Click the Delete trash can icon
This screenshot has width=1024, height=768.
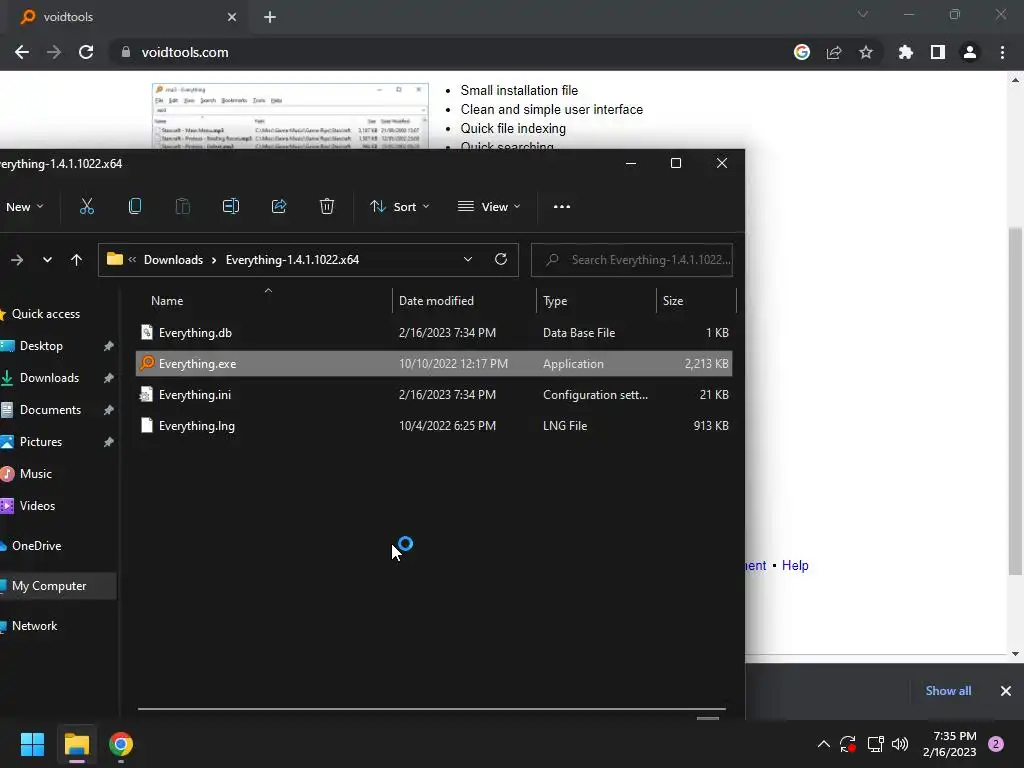[x=327, y=206]
